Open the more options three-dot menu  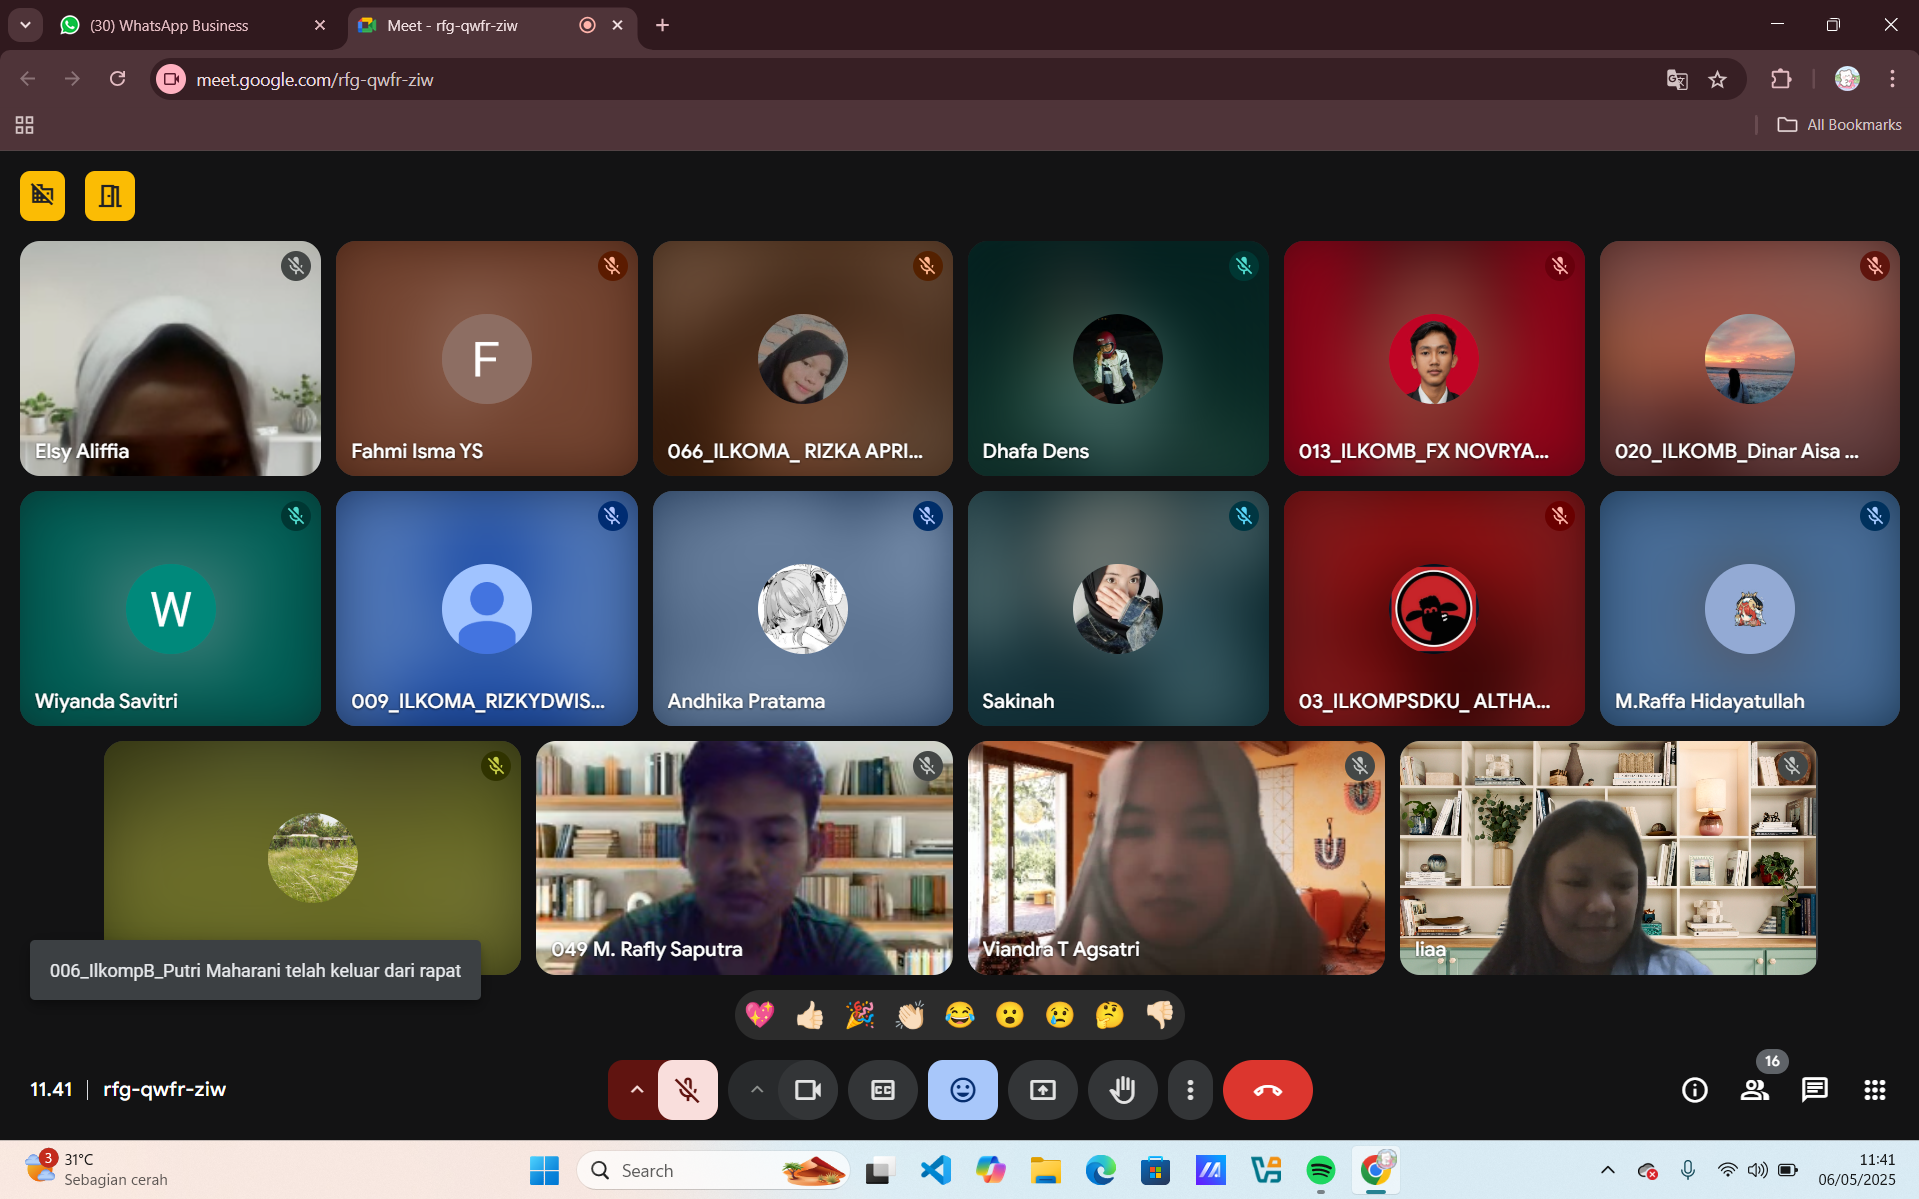[x=1189, y=1090]
